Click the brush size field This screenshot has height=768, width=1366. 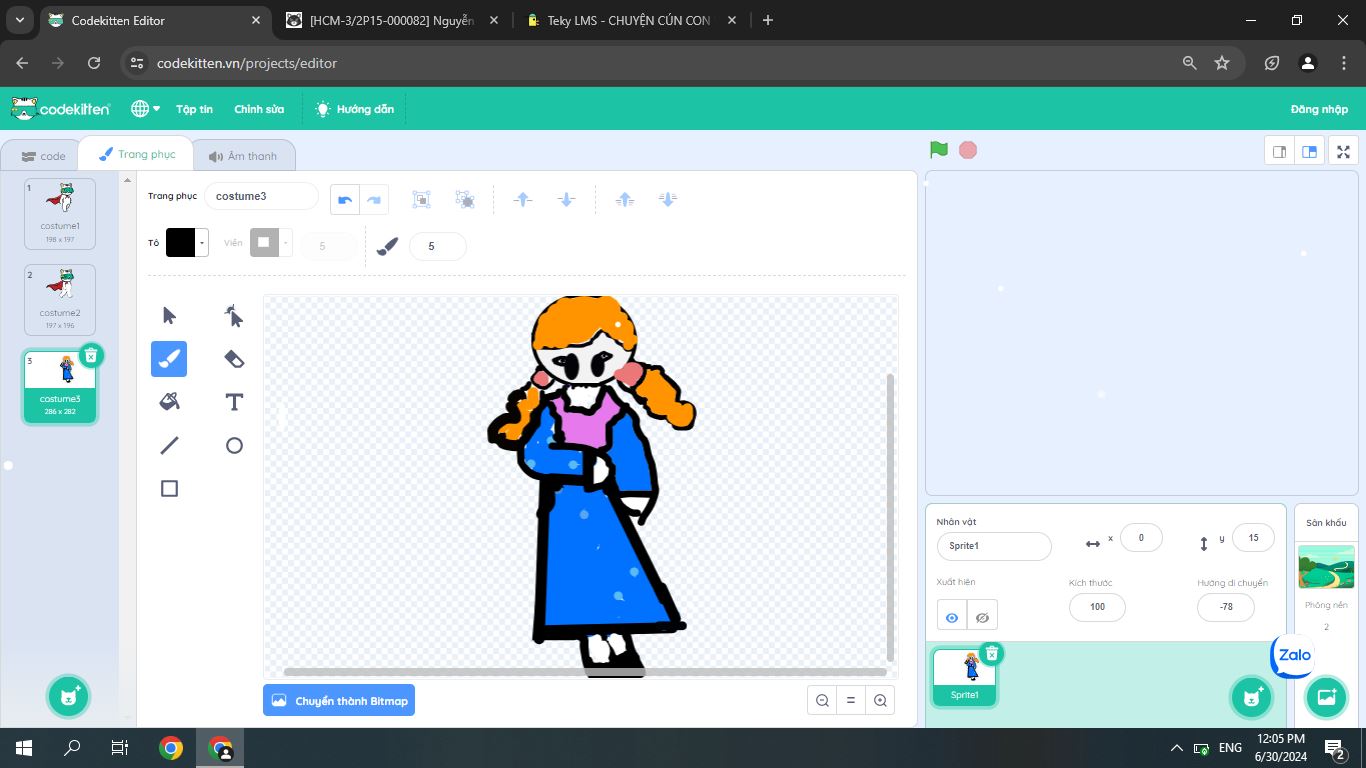click(x=437, y=246)
